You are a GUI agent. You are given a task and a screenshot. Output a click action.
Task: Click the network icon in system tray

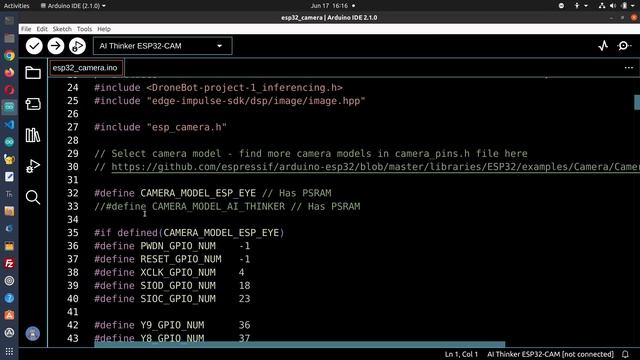602,6
